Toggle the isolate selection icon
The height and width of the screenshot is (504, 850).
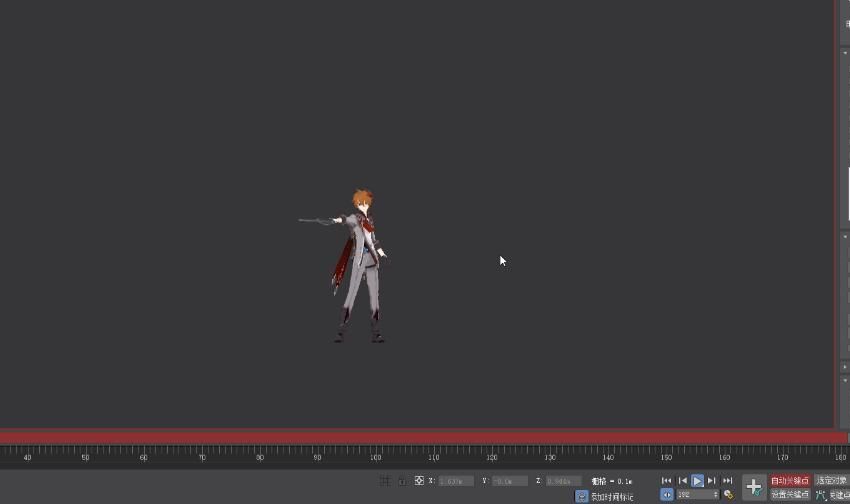[385, 481]
